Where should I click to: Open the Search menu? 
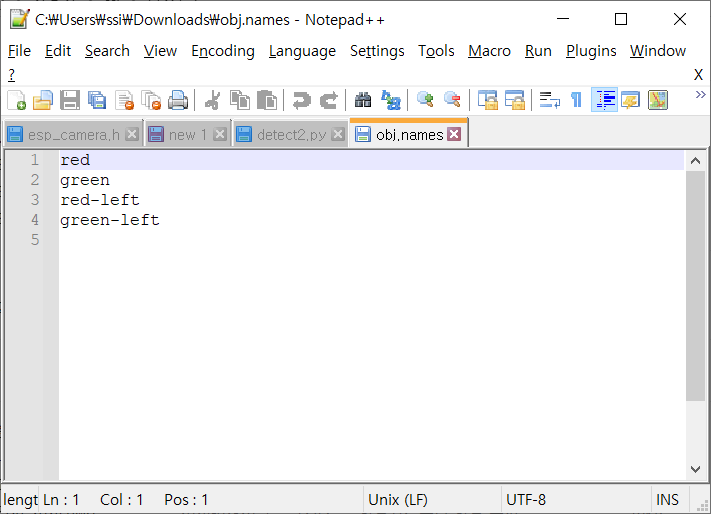pyautogui.click(x=107, y=51)
